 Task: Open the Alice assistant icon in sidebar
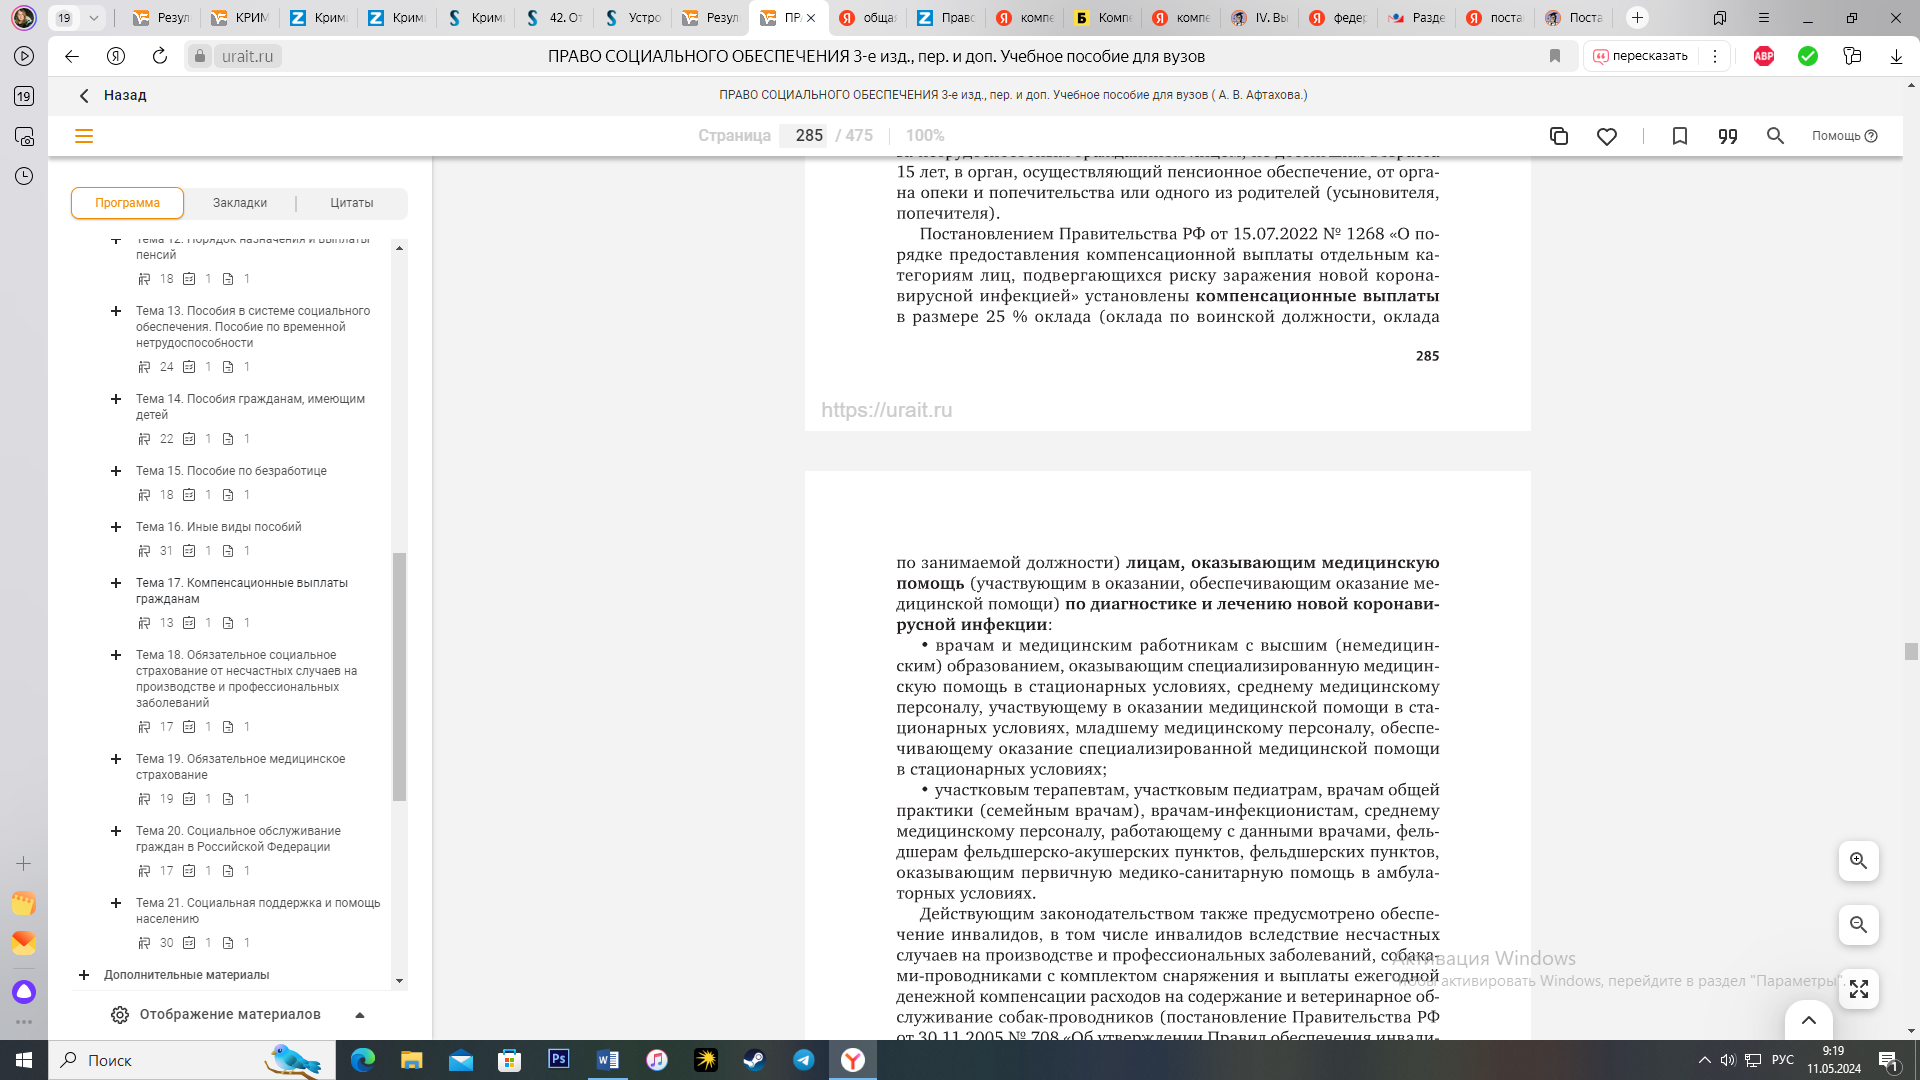coord(24,992)
